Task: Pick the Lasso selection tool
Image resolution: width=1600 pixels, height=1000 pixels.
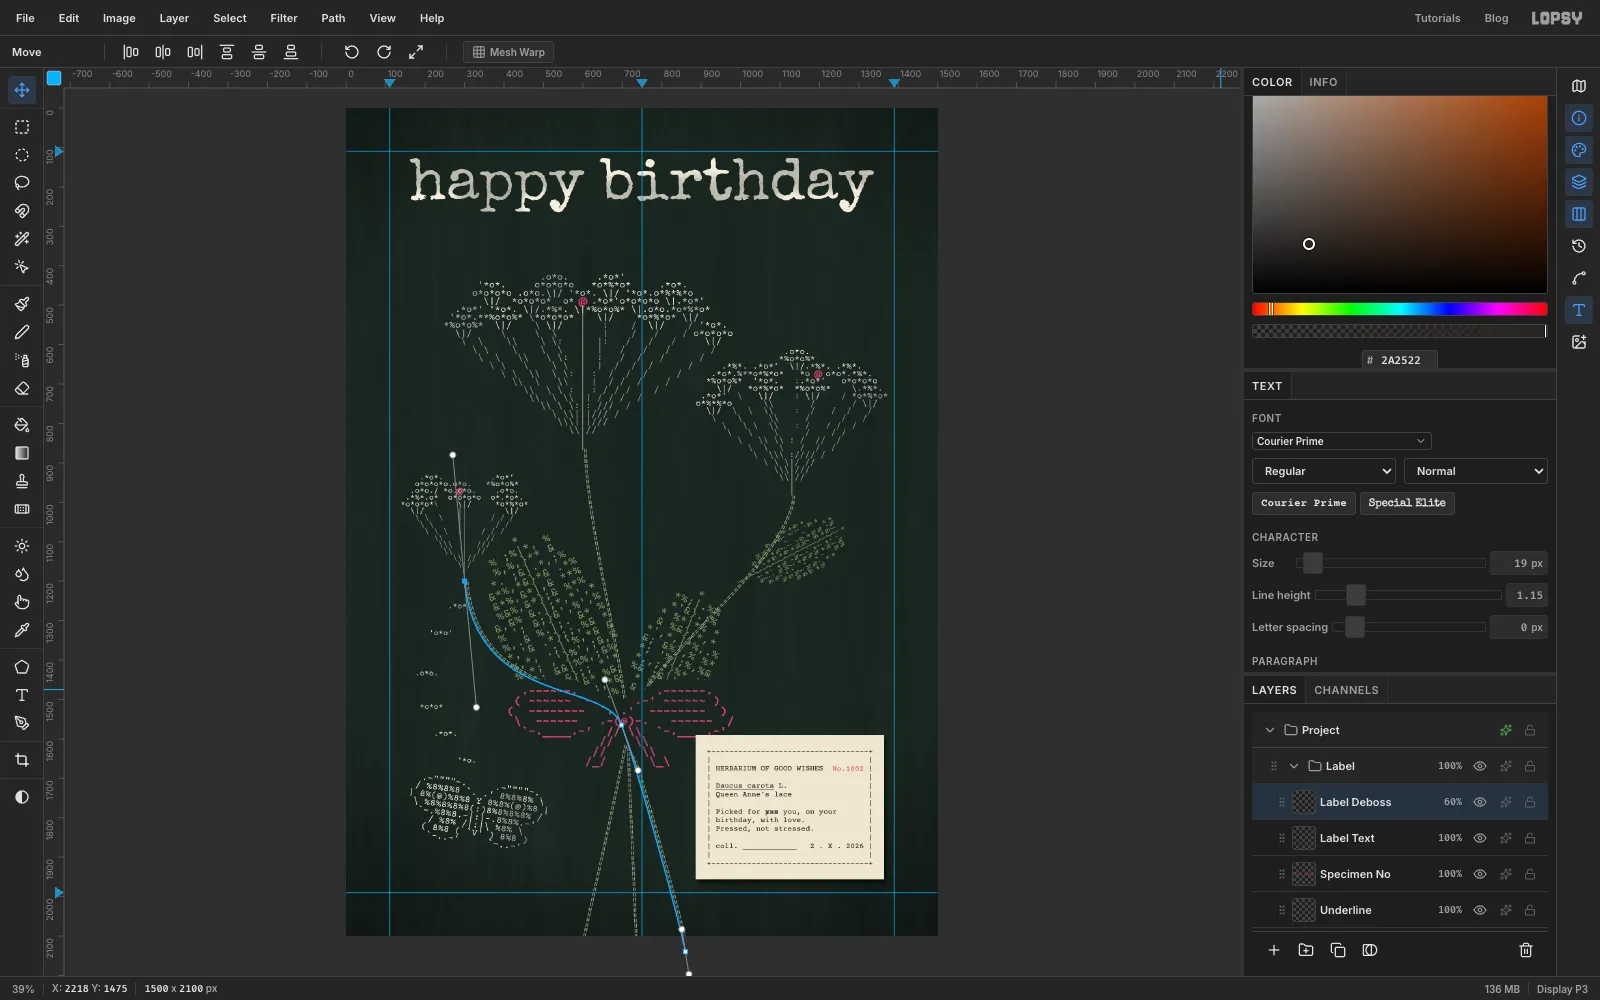Action: [22, 183]
